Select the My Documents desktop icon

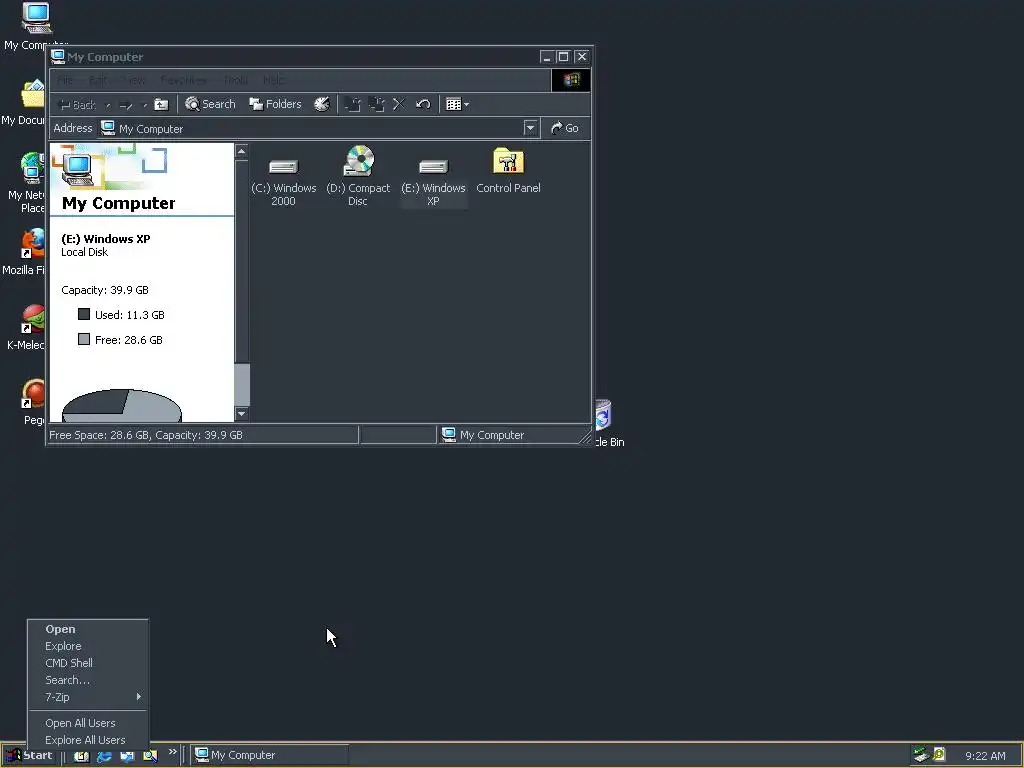(x=24, y=103)
